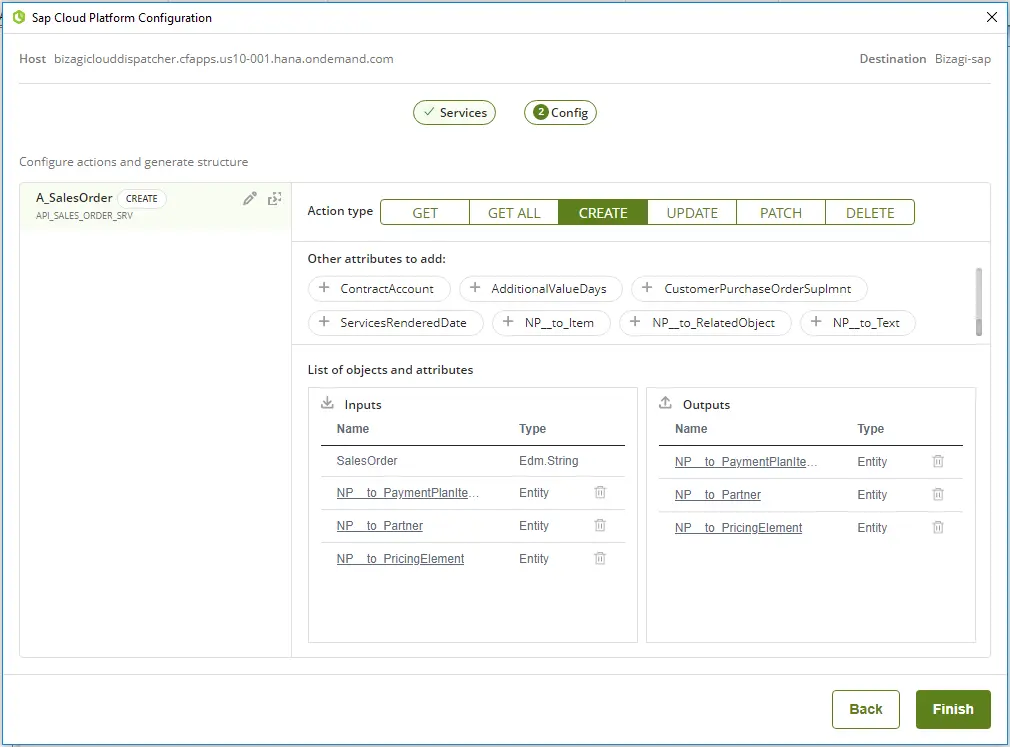Click the expand icon next to A_SalesOrder
1010x747 pixels.
(x=275, y=198)
